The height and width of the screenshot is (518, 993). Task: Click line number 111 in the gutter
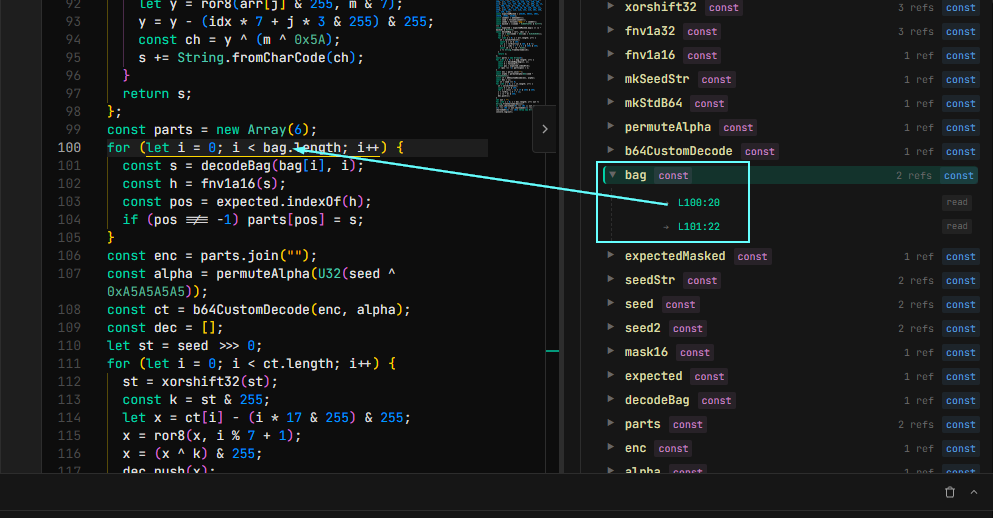[x=69, y=363]
